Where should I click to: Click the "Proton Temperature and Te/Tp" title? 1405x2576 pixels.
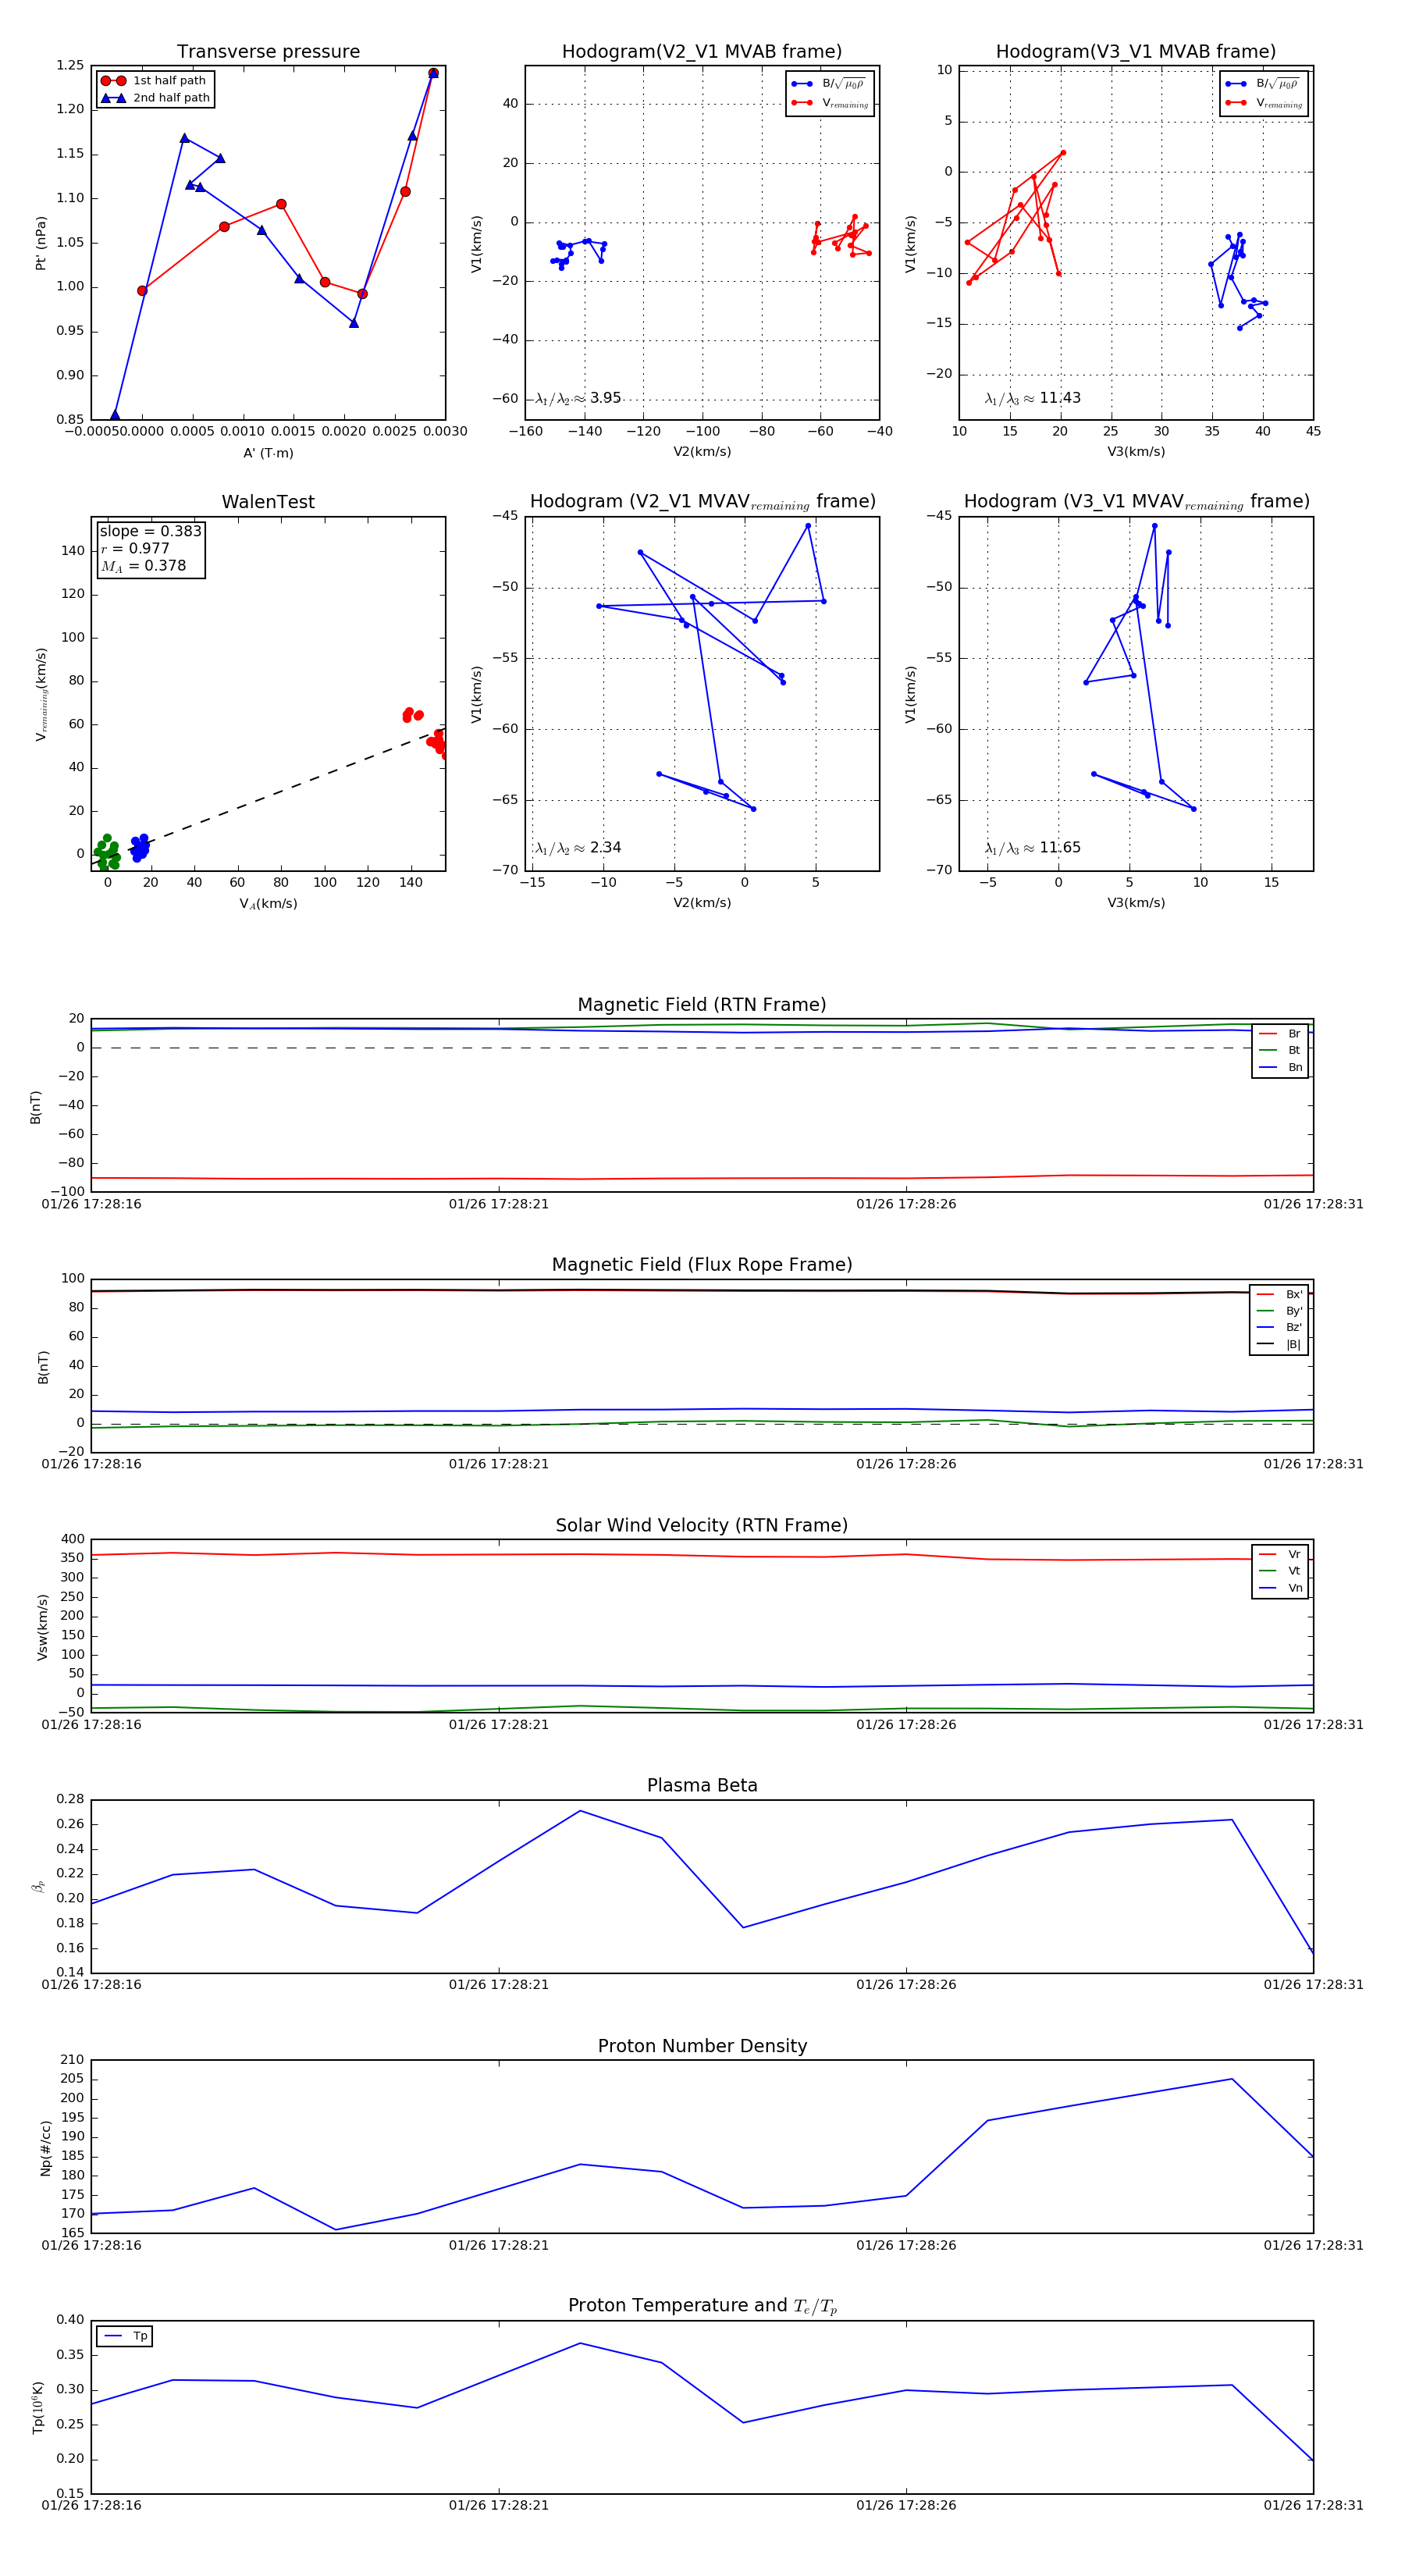702,2306
